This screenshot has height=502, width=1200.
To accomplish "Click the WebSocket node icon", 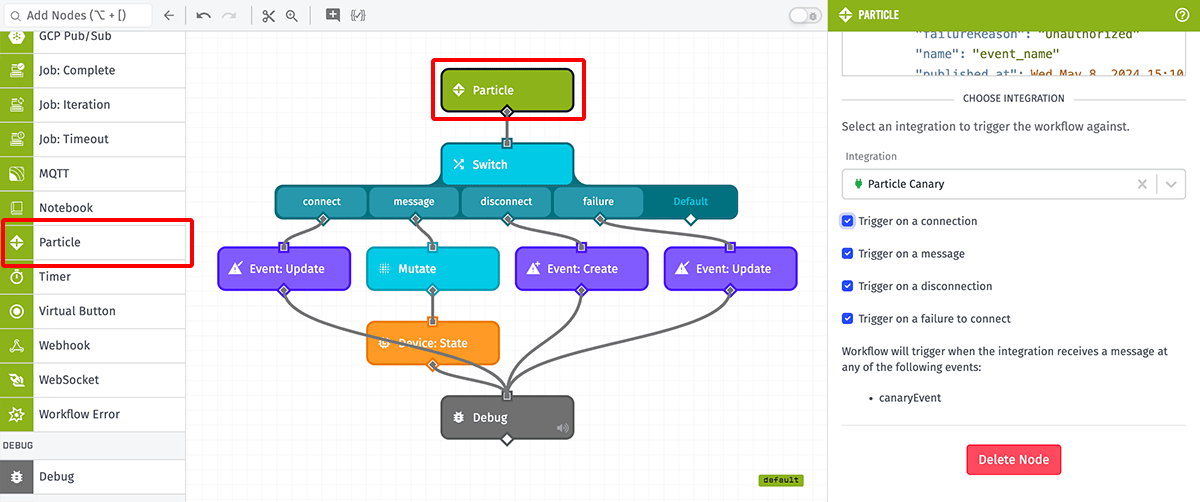I will (x=17, y=380).
